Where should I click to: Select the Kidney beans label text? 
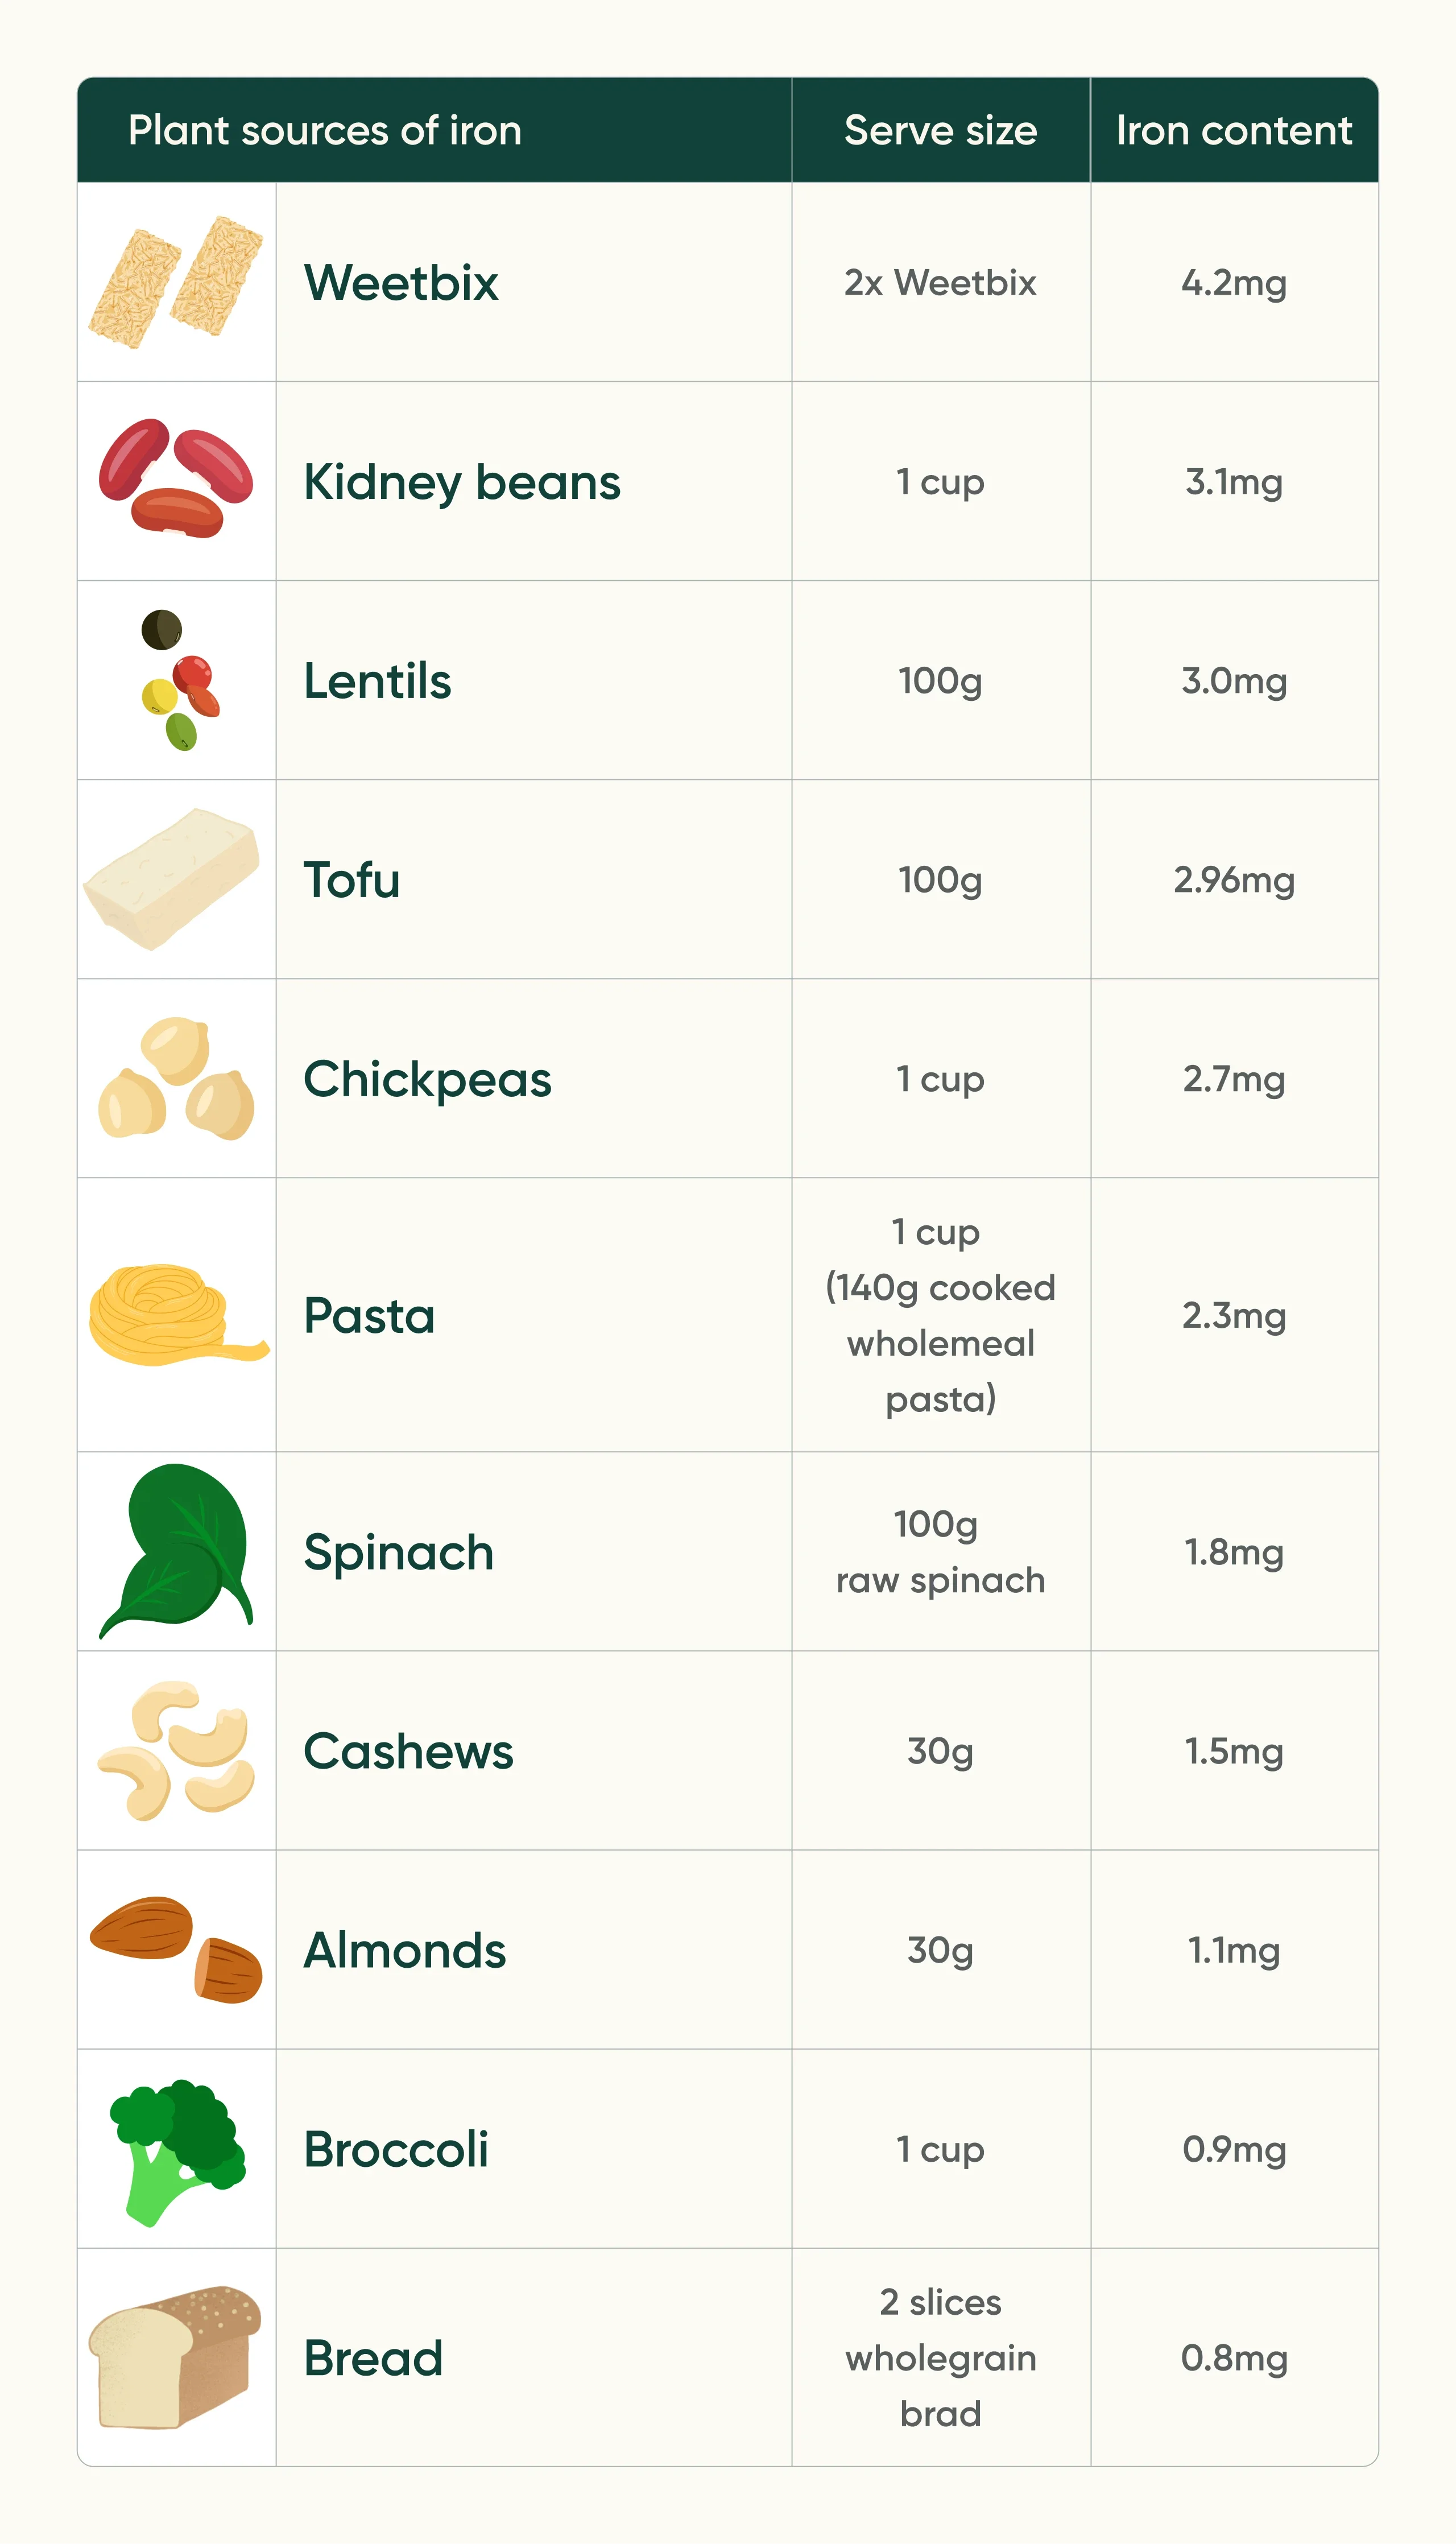click(x=462, y=482)
